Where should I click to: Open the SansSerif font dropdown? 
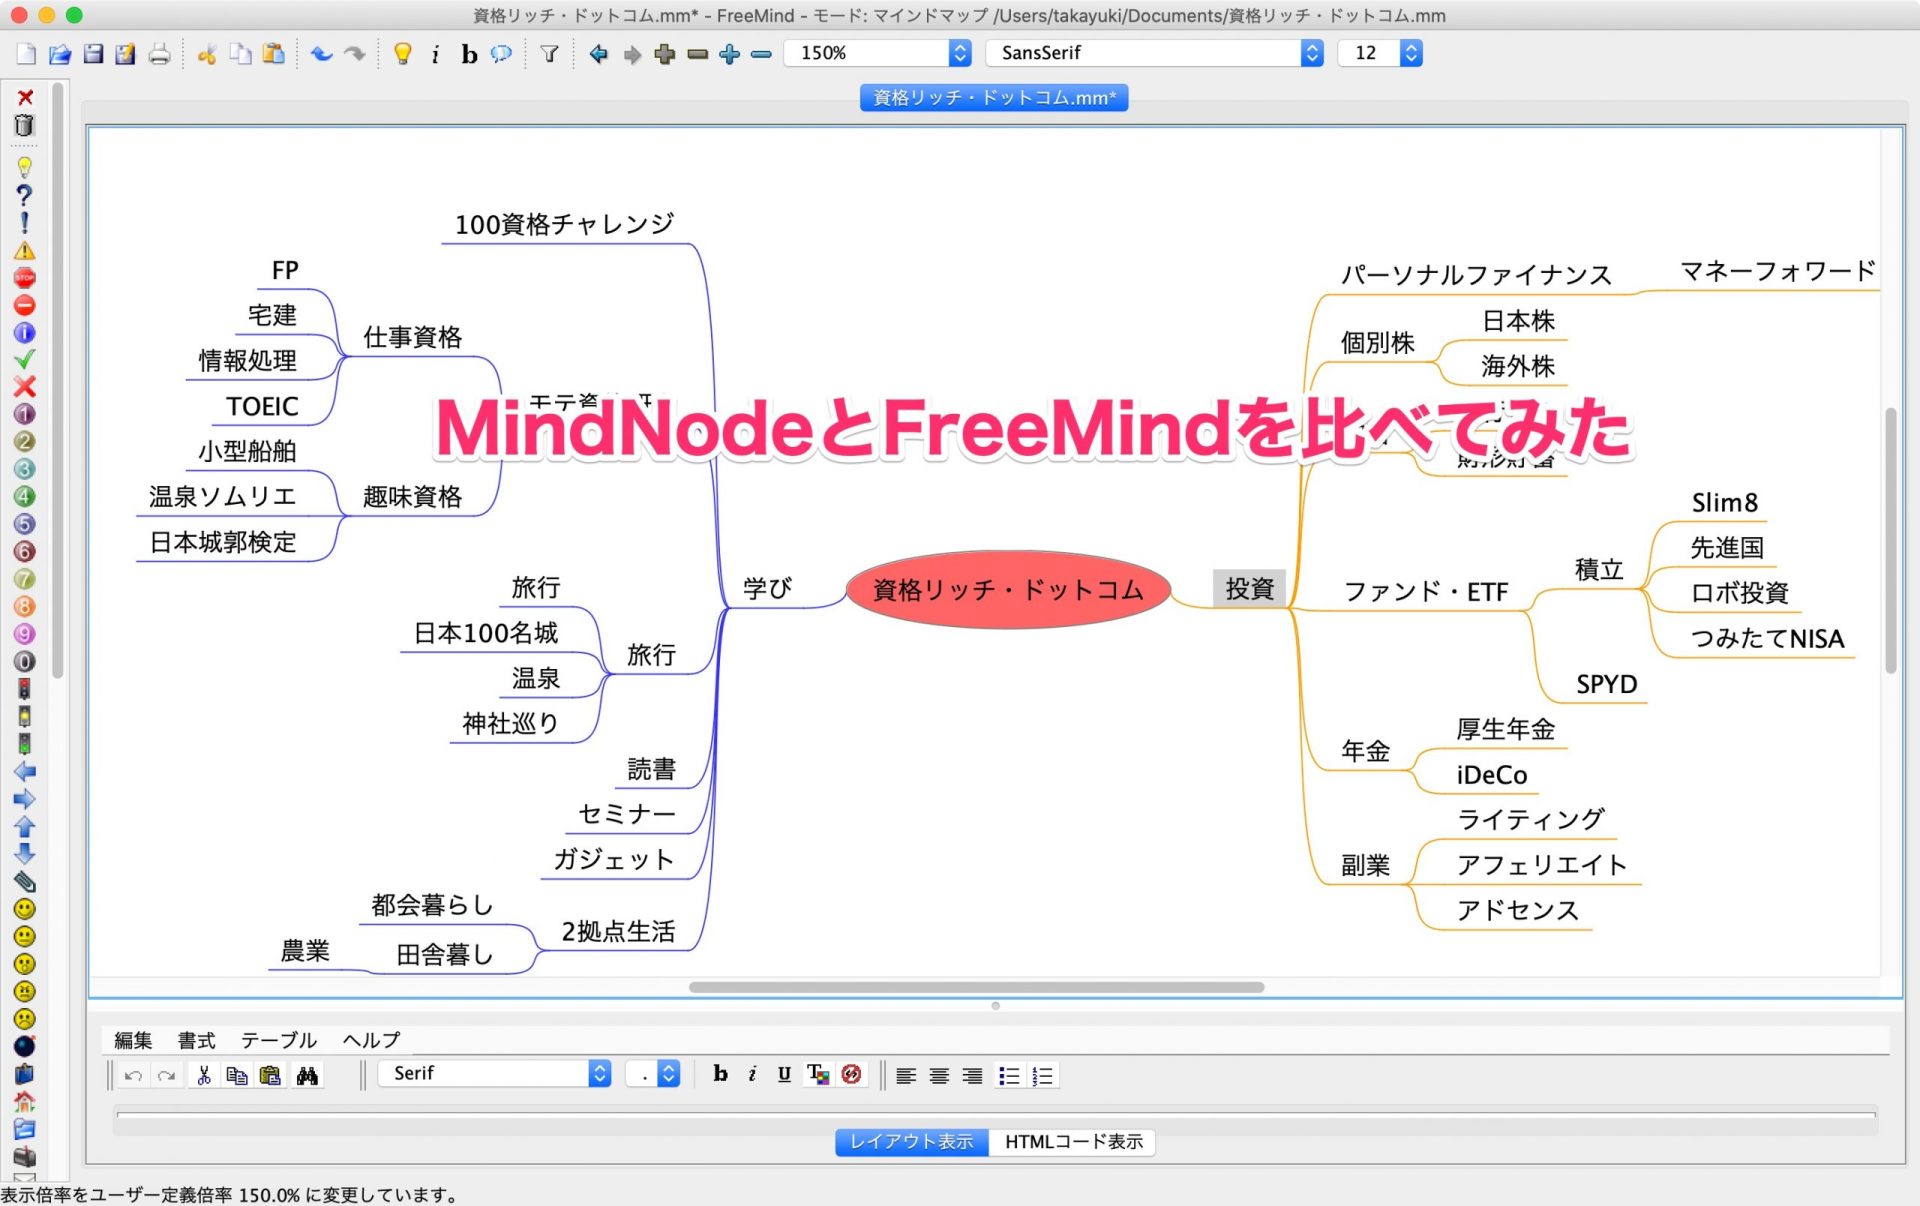pos(1155,53)
